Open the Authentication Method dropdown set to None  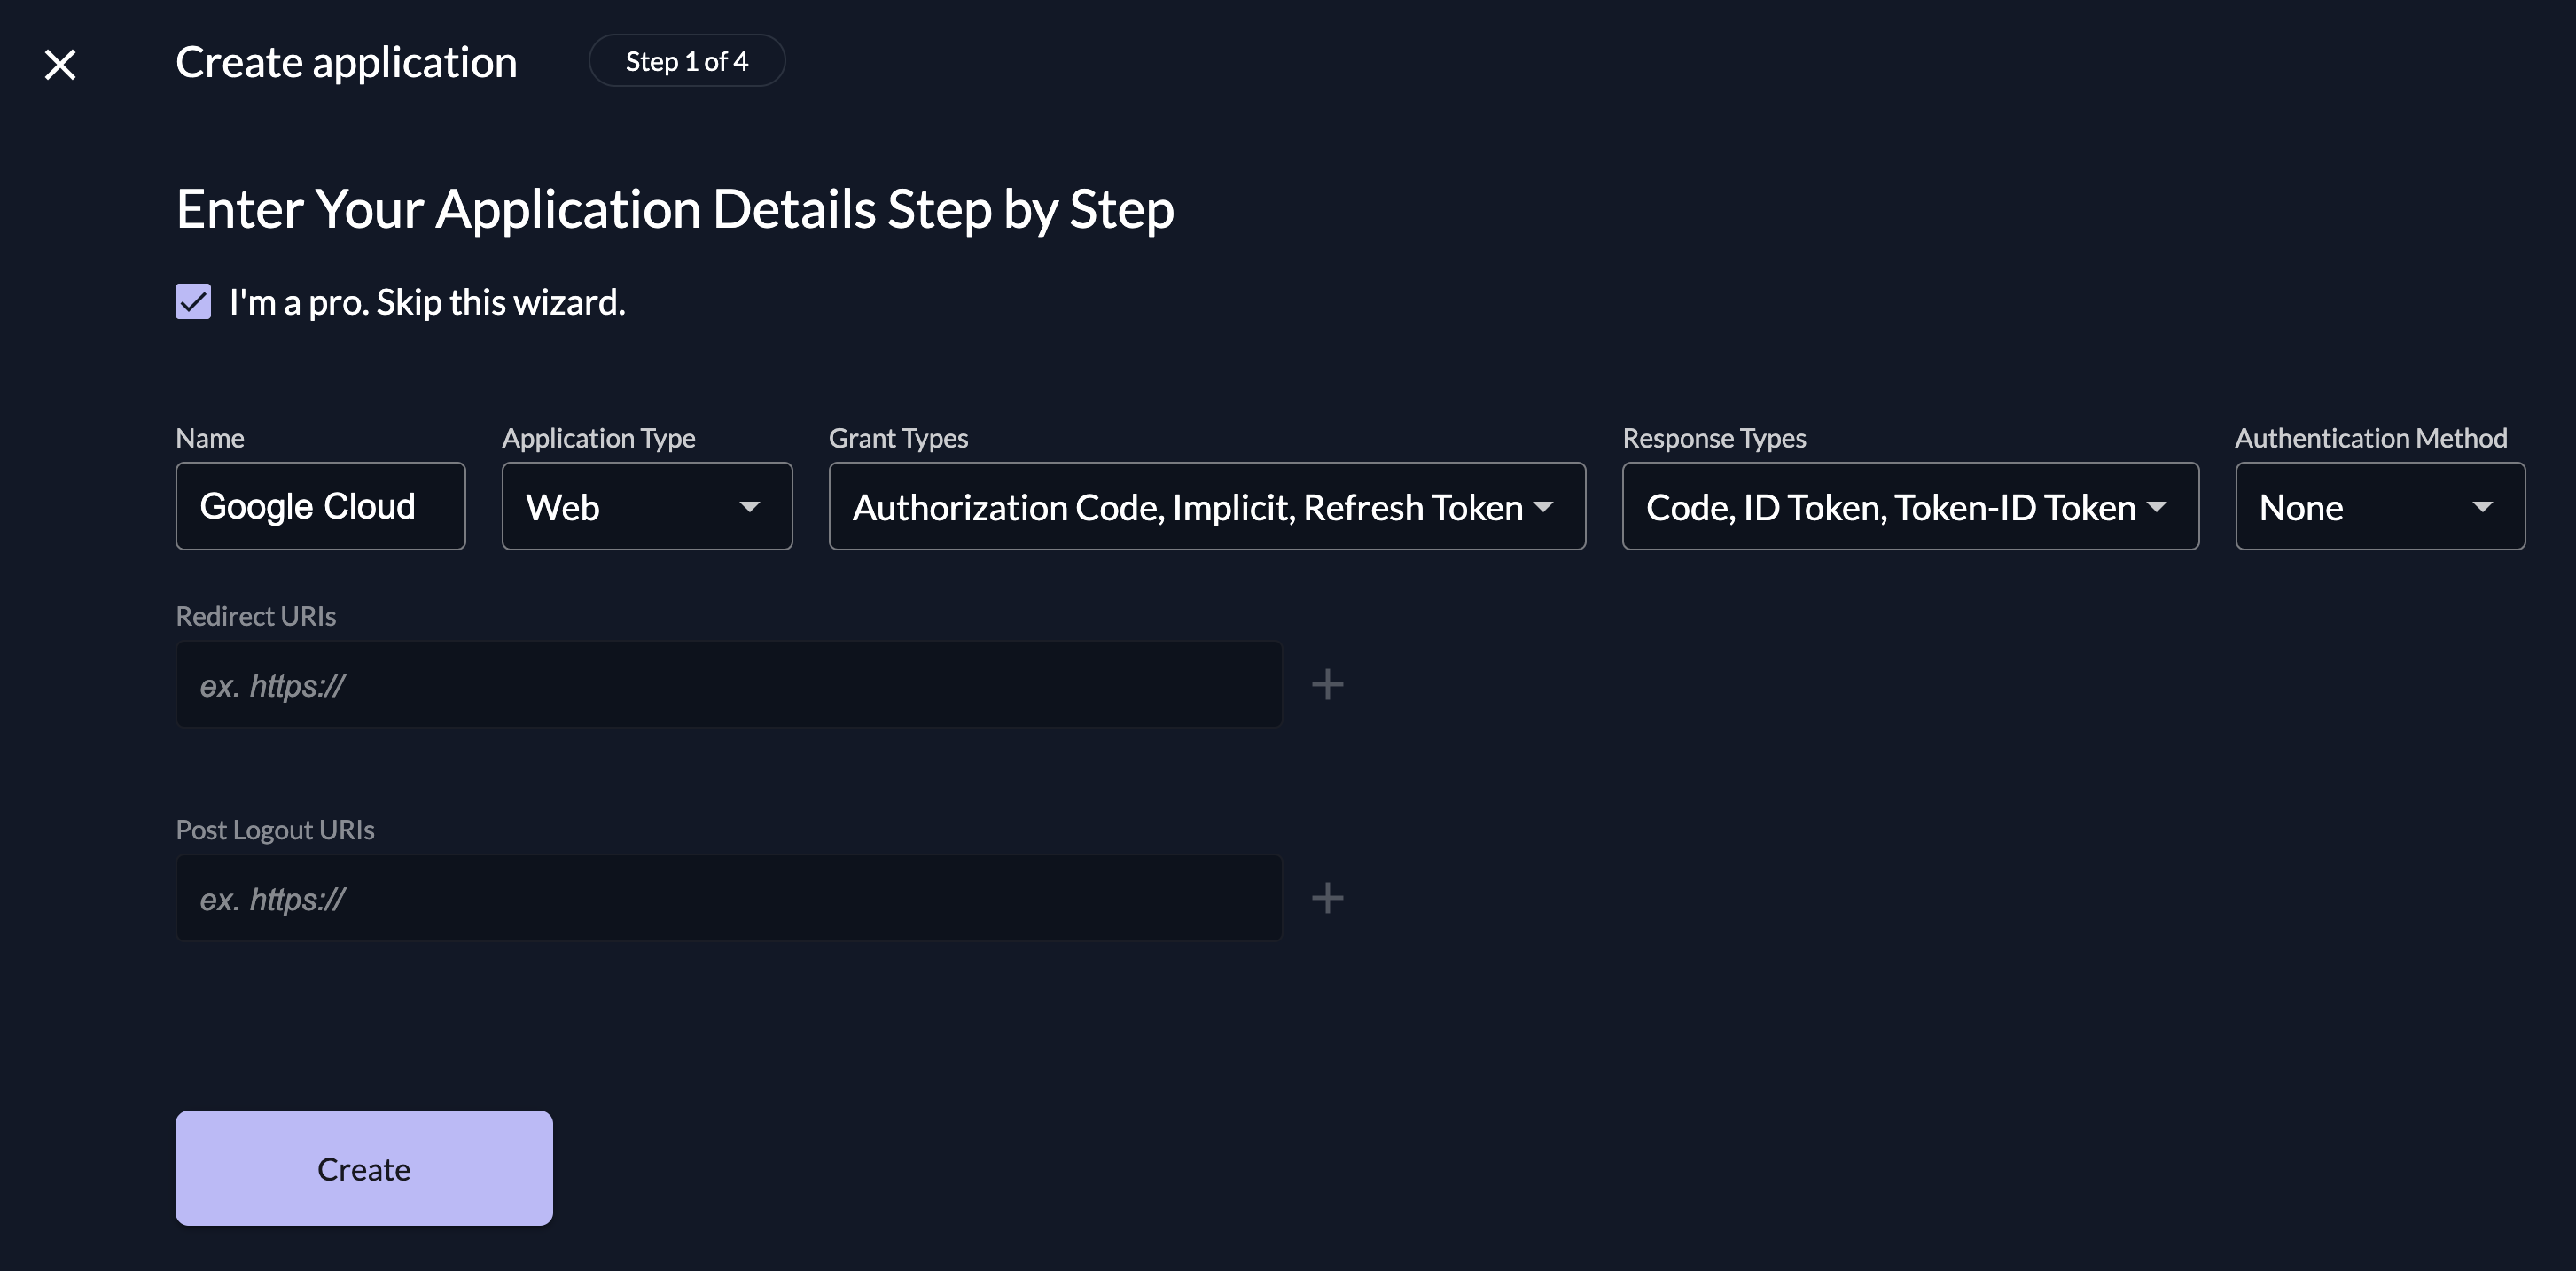tap(2379, 507)
